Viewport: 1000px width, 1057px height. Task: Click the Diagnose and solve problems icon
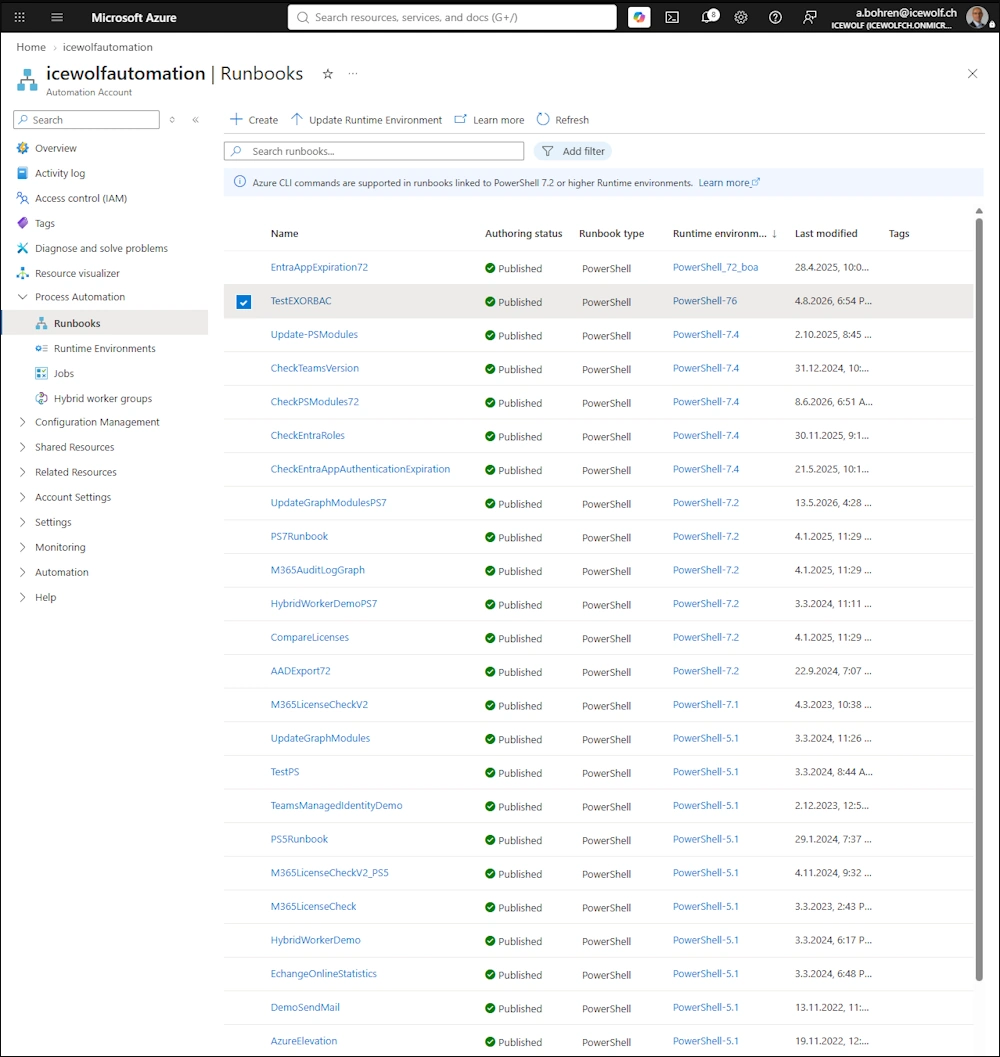(23, 248)
